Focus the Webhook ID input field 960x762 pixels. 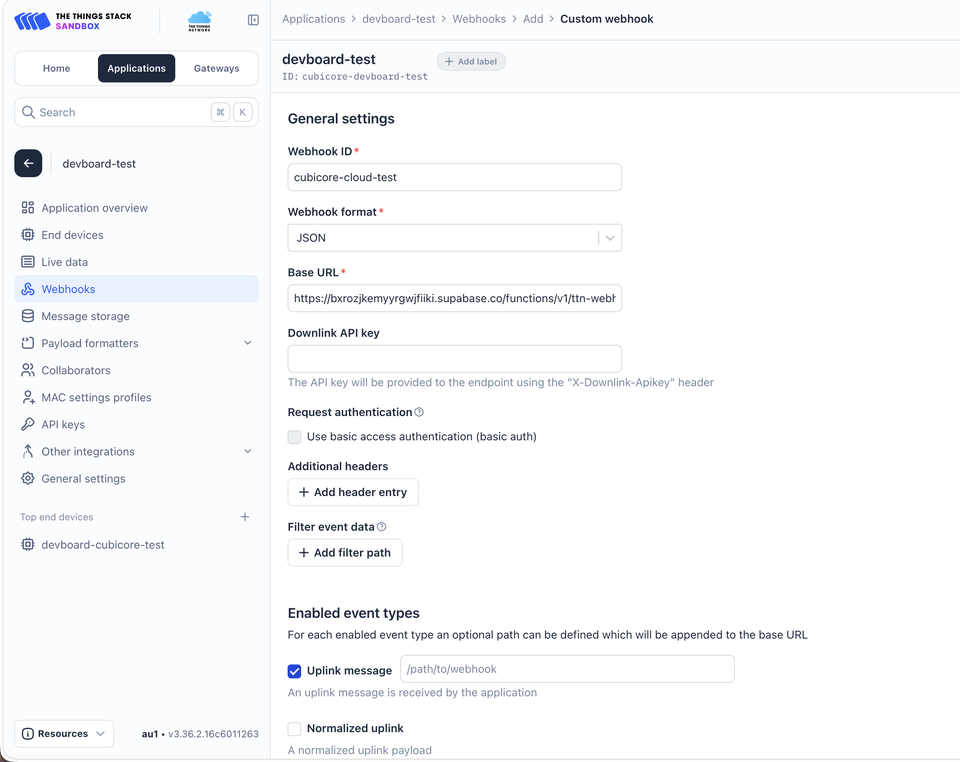click(x=454, y=177)
